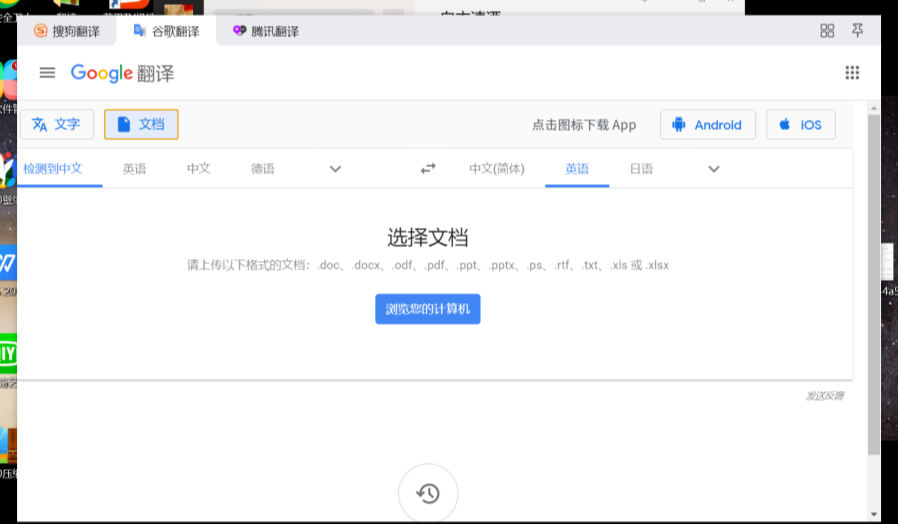The height and width of the screenshot is (524, 898).
Task: Click the Google 翻译 logo
Action: (x=122, y=73)
